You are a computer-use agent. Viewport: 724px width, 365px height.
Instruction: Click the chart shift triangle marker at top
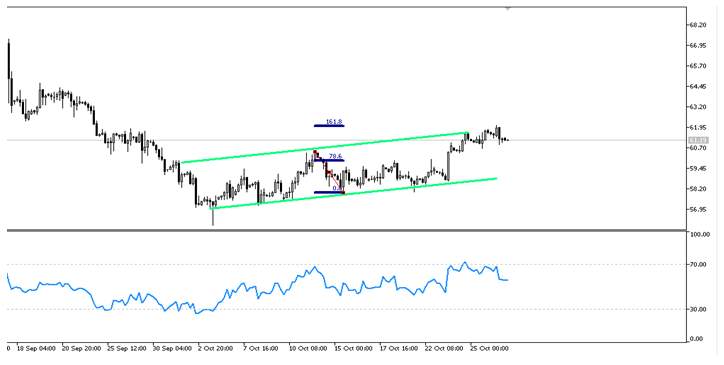508,8
